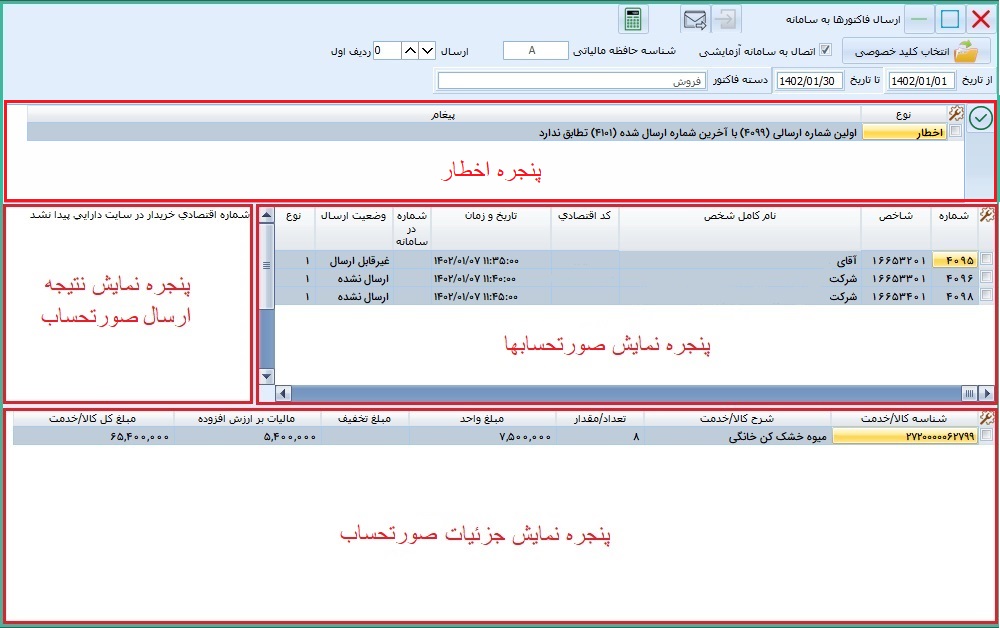Click the folder icon for private key

966,50
